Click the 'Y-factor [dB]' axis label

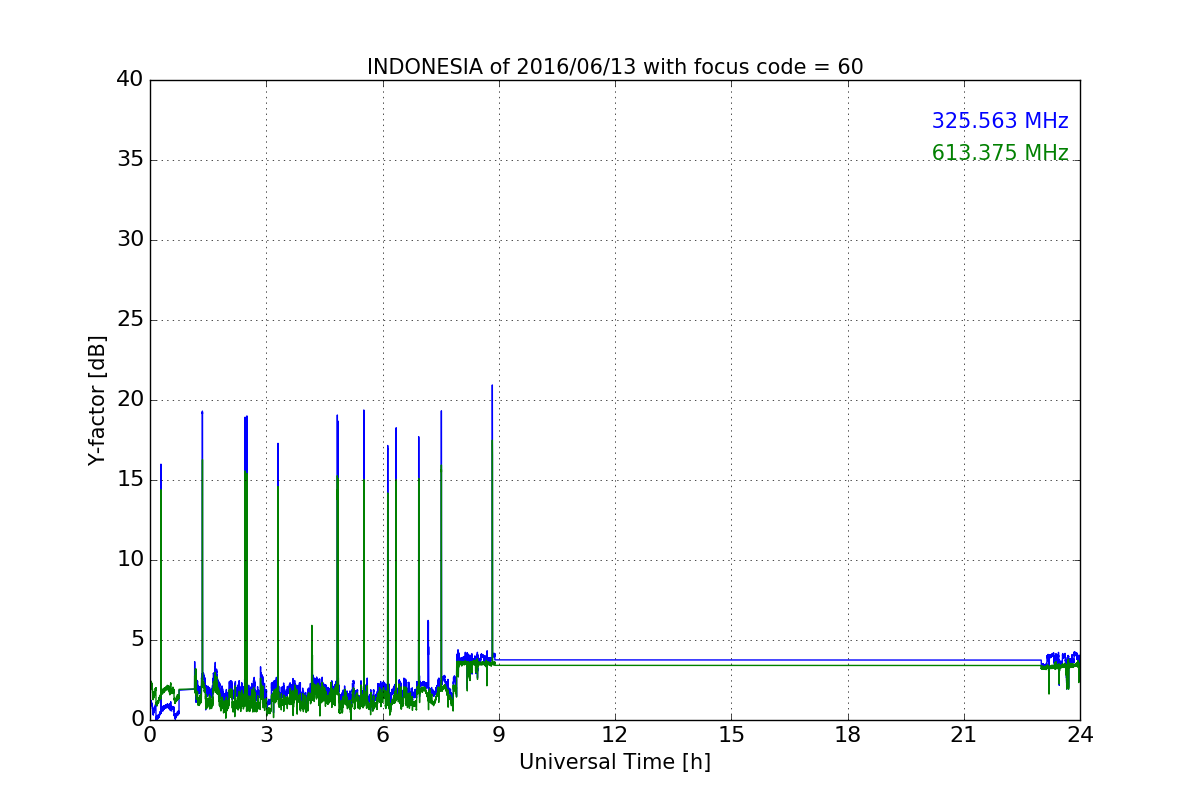pos(97,400)
